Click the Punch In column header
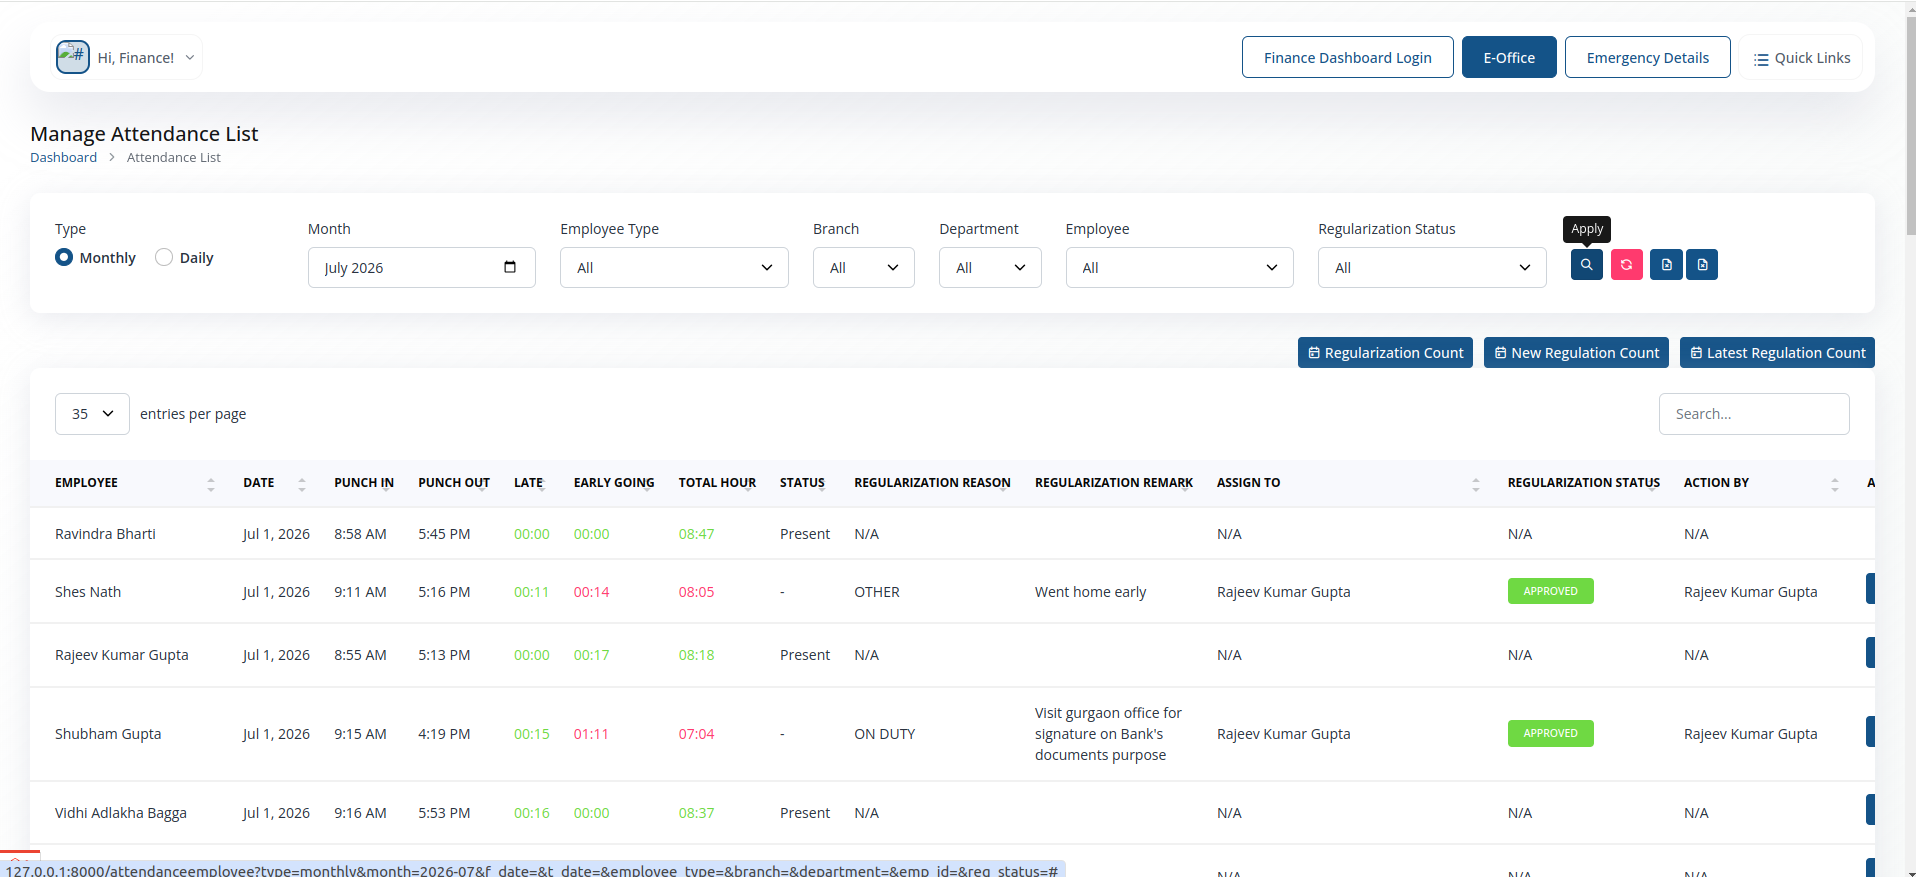 coord(364,483)
